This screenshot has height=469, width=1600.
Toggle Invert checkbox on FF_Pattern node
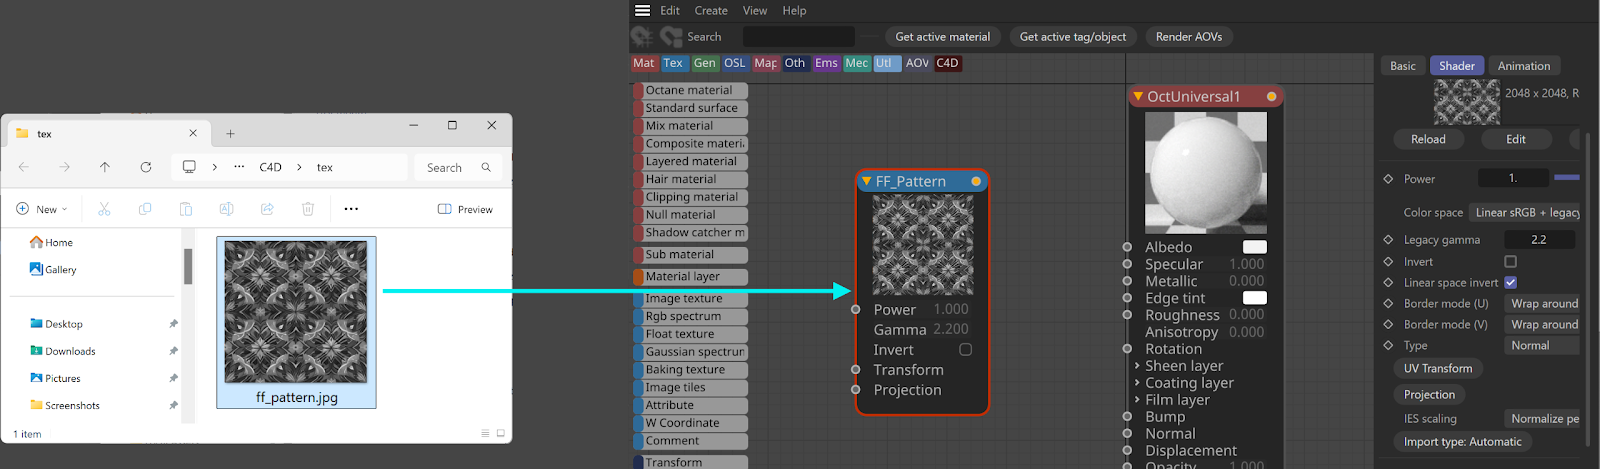pyautogui.click(x=965, y=350)
